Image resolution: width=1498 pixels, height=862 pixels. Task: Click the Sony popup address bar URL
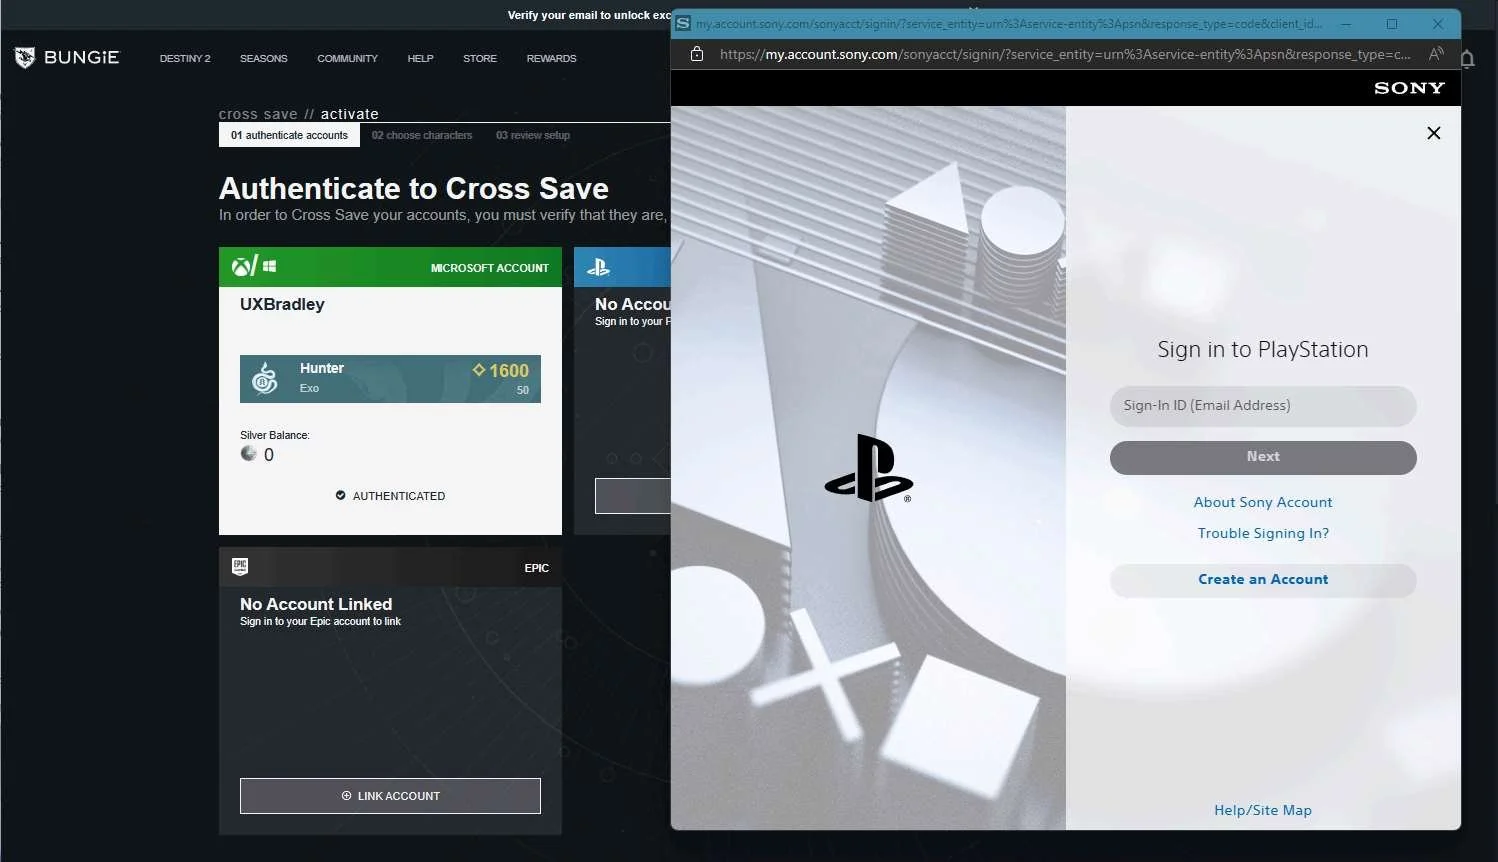(x=1065, y=54)
